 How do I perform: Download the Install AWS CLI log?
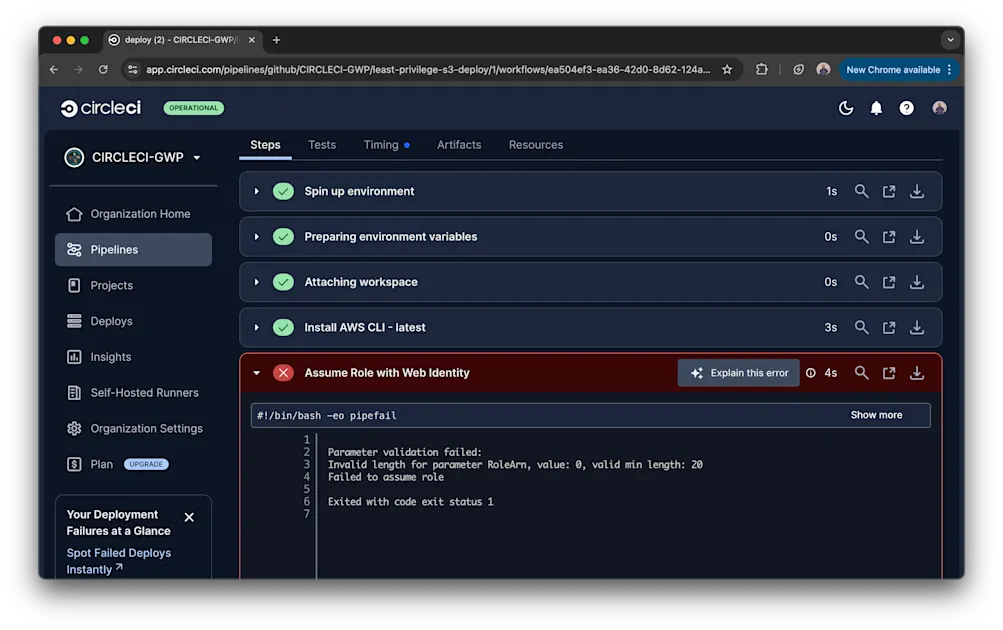click(917, 327)
